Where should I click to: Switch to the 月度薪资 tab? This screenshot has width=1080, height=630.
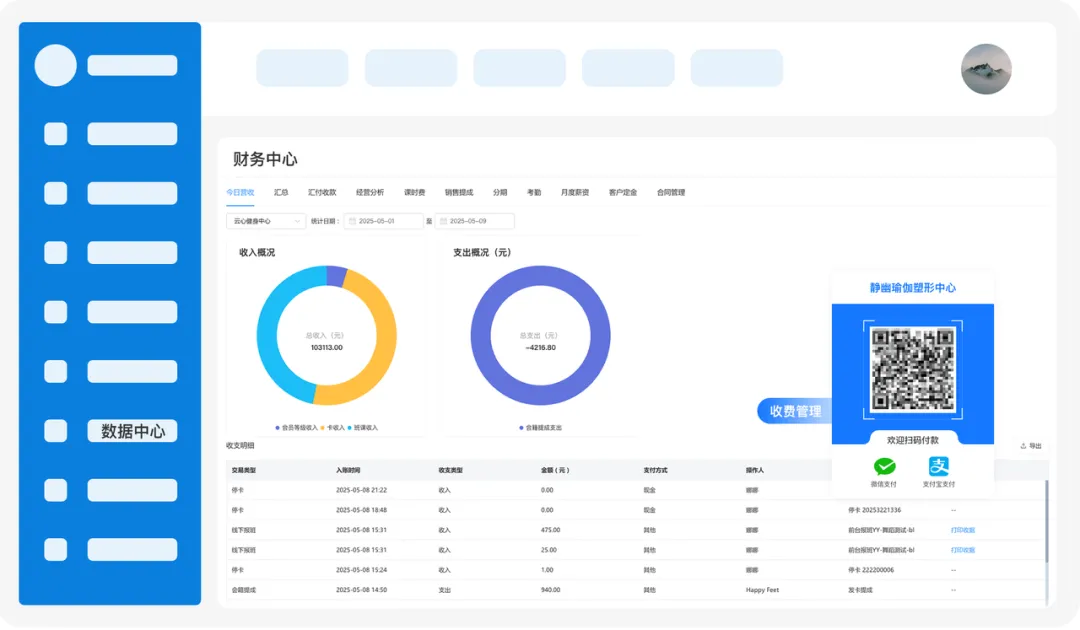pos(574,192)
